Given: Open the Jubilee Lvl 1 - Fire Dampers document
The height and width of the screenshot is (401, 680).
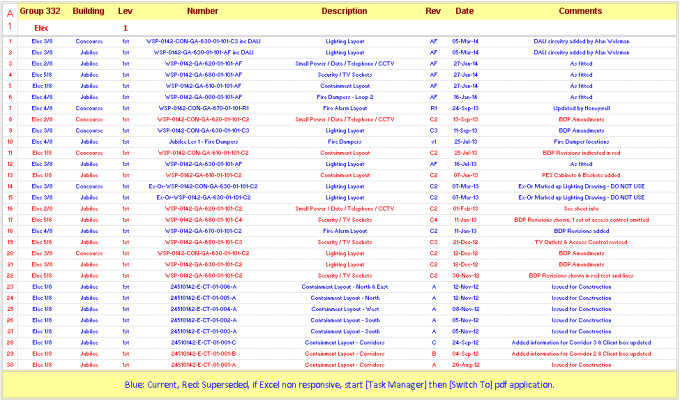Looking at the screenshot, I should click(x=203, y=141).
